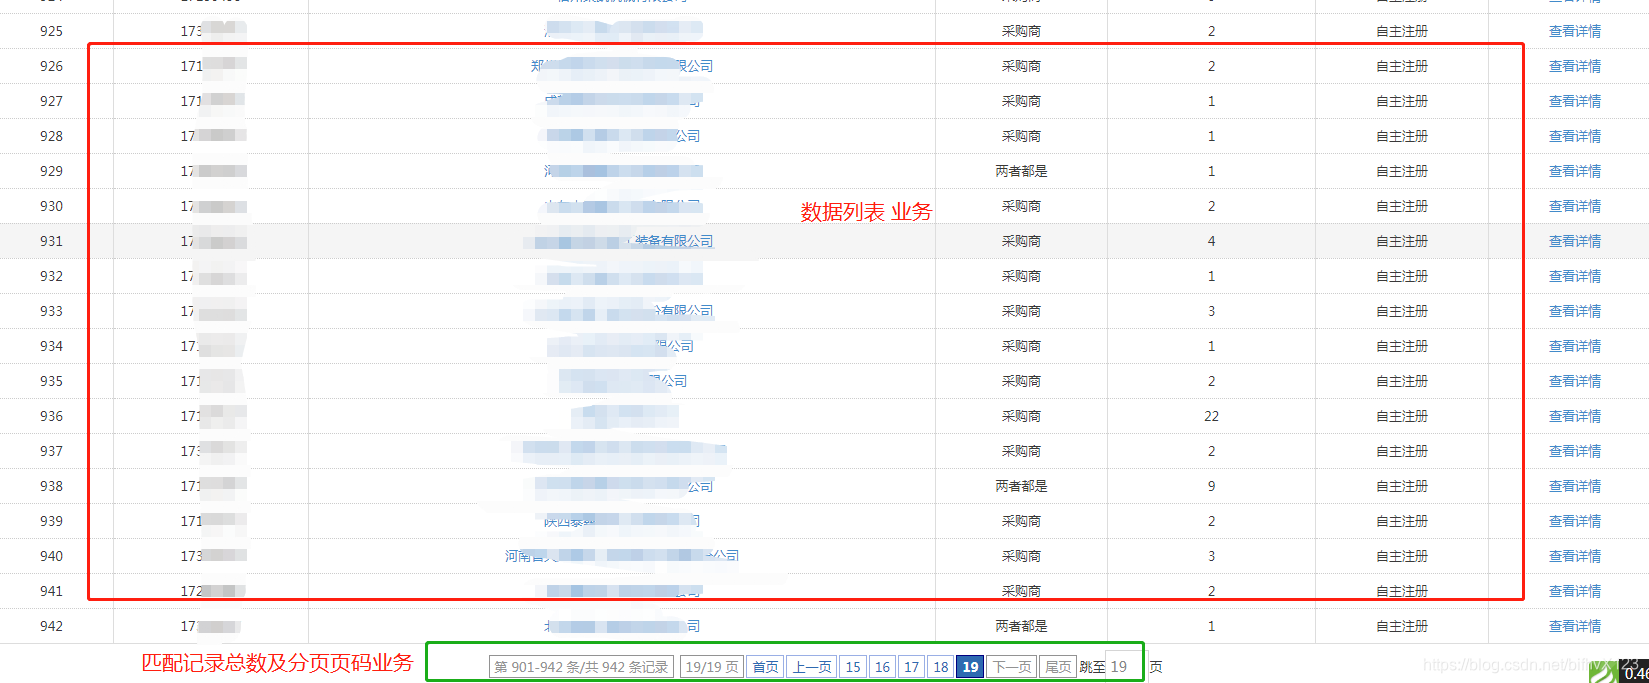Open 查看详情 for row 936

click(1574, 416)
